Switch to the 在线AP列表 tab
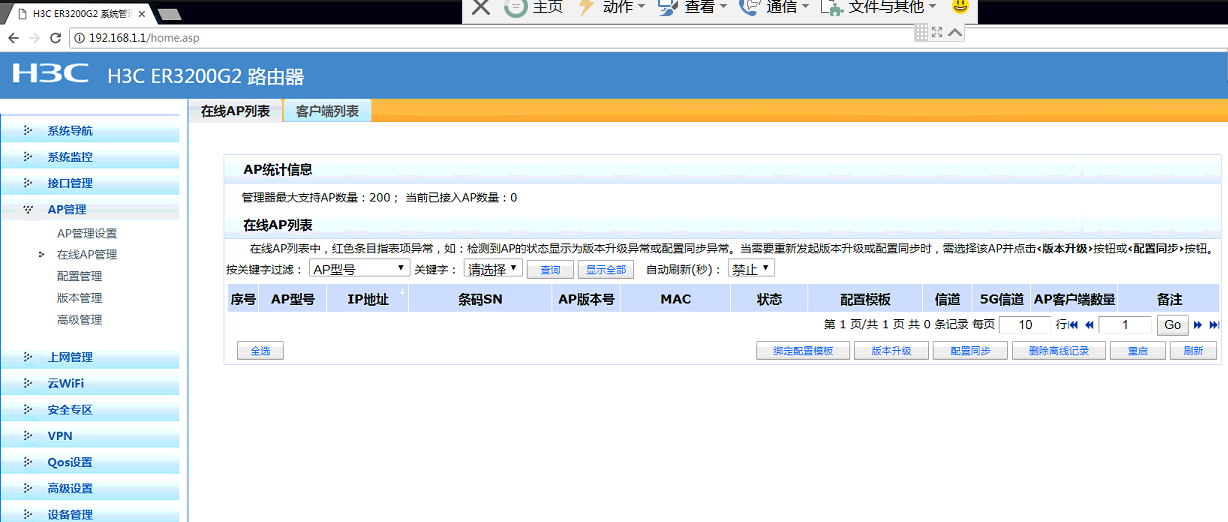 235,111
